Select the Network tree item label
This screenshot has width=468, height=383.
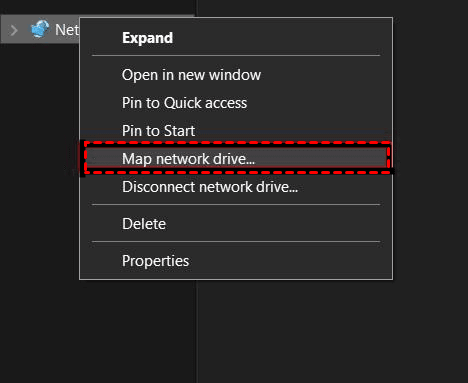point(67,30)
